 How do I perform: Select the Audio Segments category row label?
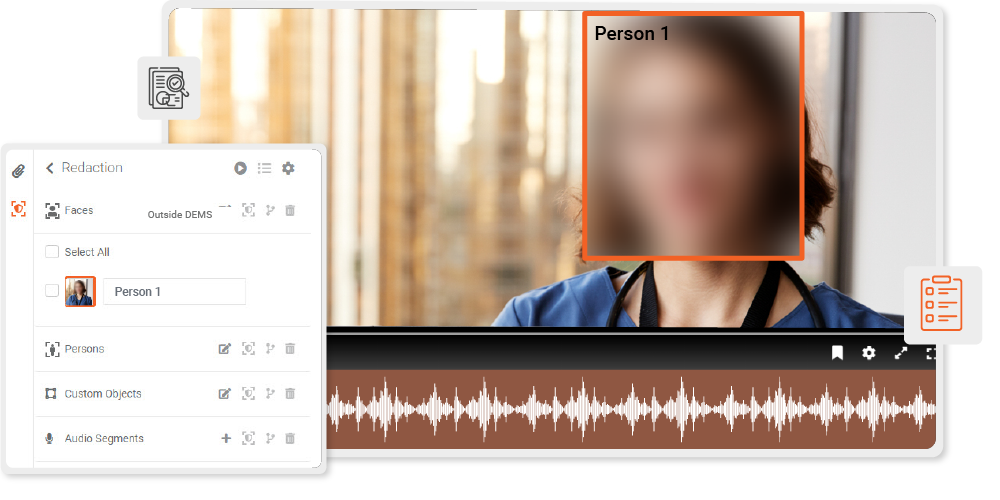104,438
